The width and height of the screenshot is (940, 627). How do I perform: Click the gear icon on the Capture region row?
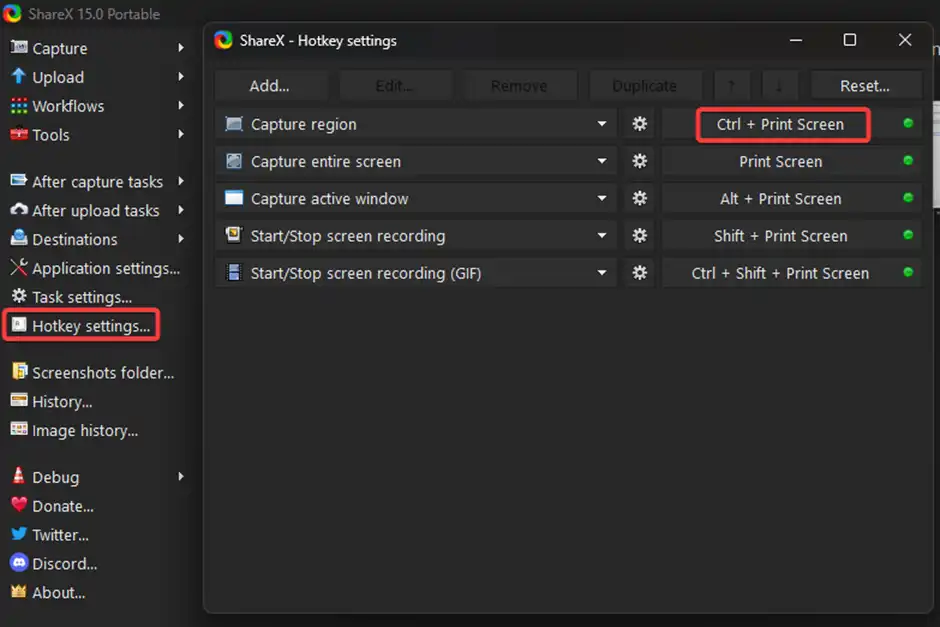639,124
